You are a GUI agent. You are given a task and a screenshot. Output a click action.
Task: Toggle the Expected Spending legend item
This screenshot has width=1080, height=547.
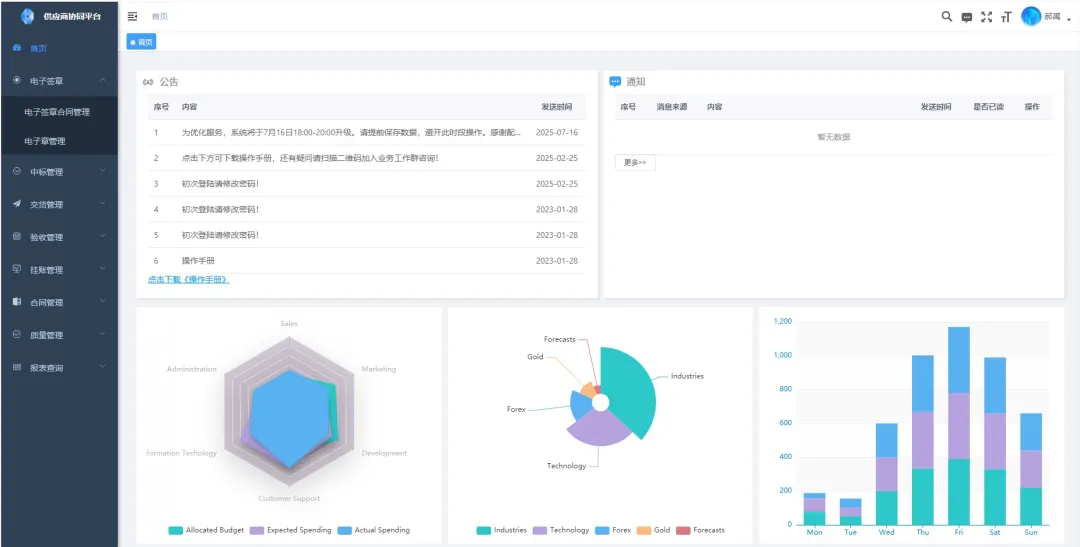[290, 530]
